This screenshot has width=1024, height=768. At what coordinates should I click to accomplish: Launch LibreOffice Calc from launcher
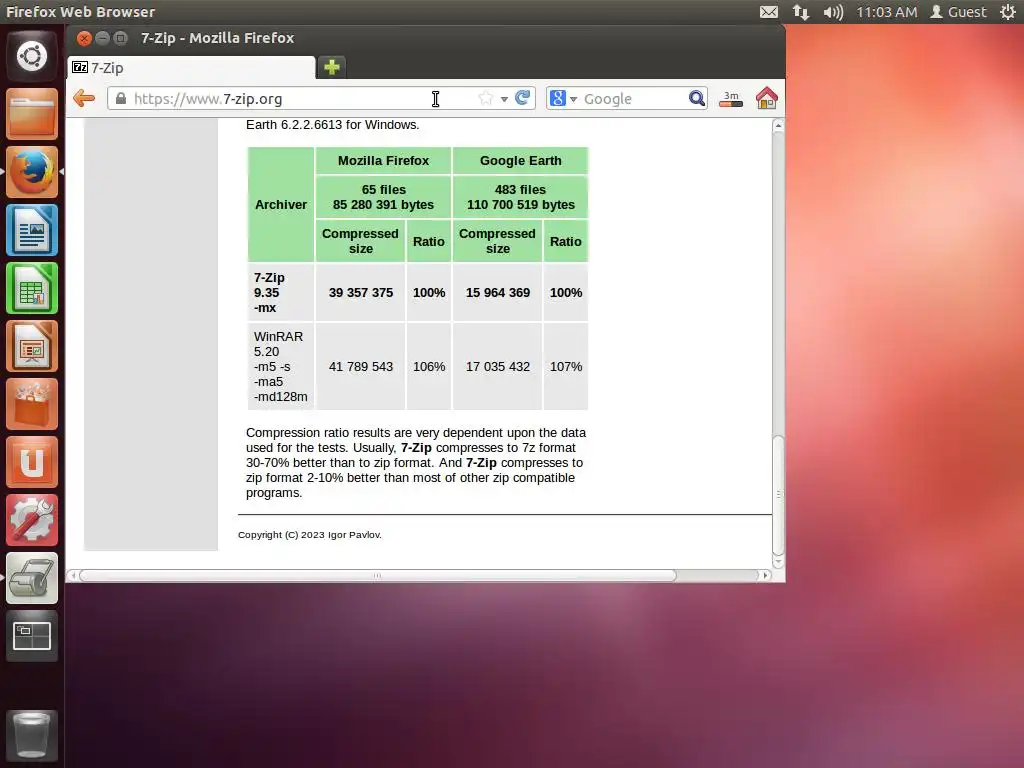(x=32, y=288)
